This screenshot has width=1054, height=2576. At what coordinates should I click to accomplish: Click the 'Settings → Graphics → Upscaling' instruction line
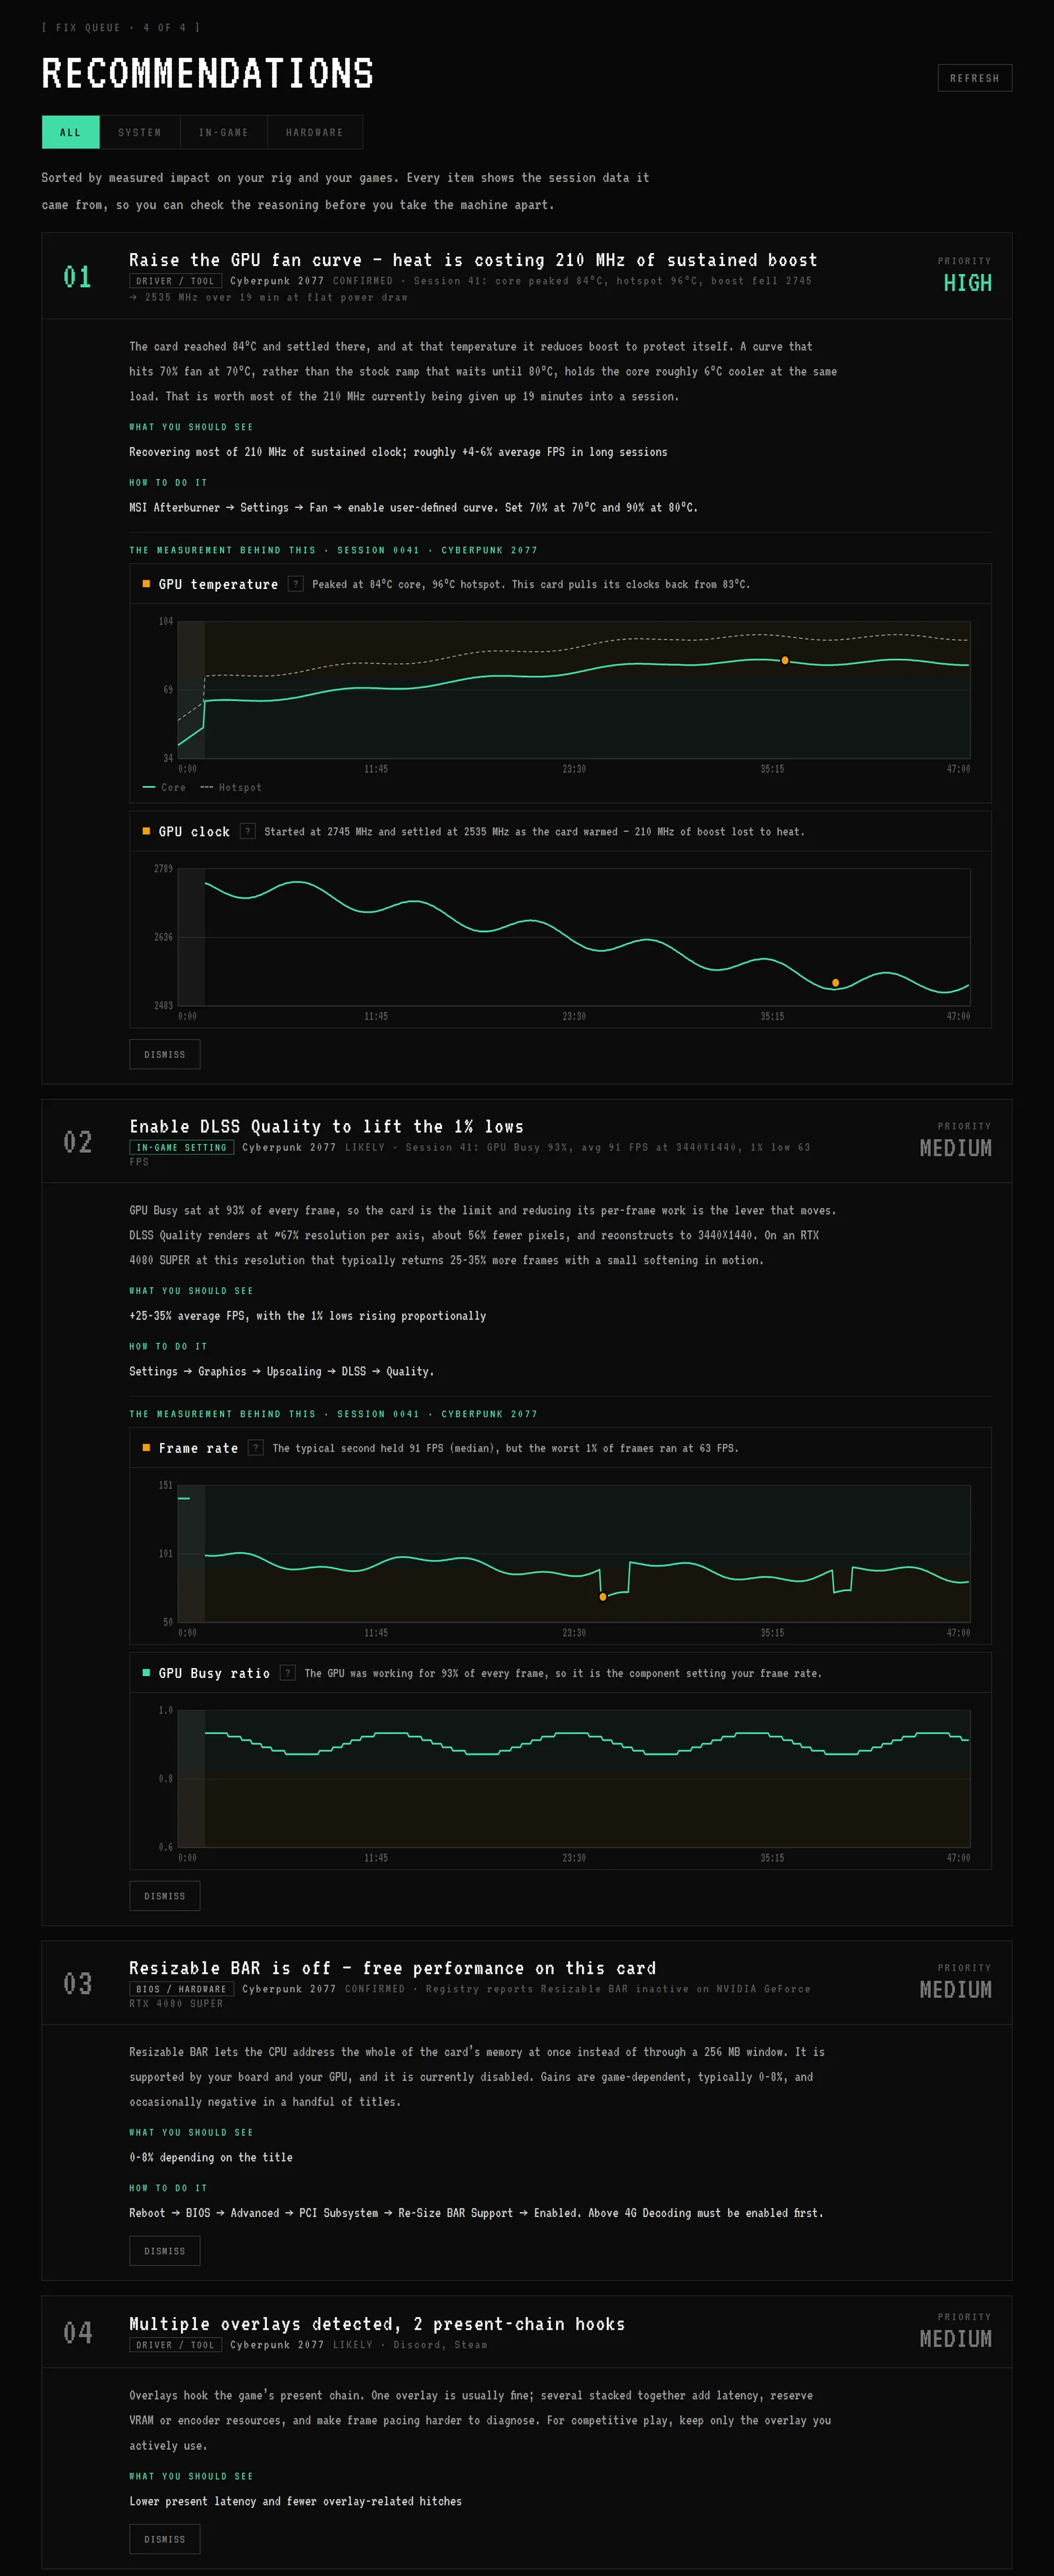click(281, 1371)
